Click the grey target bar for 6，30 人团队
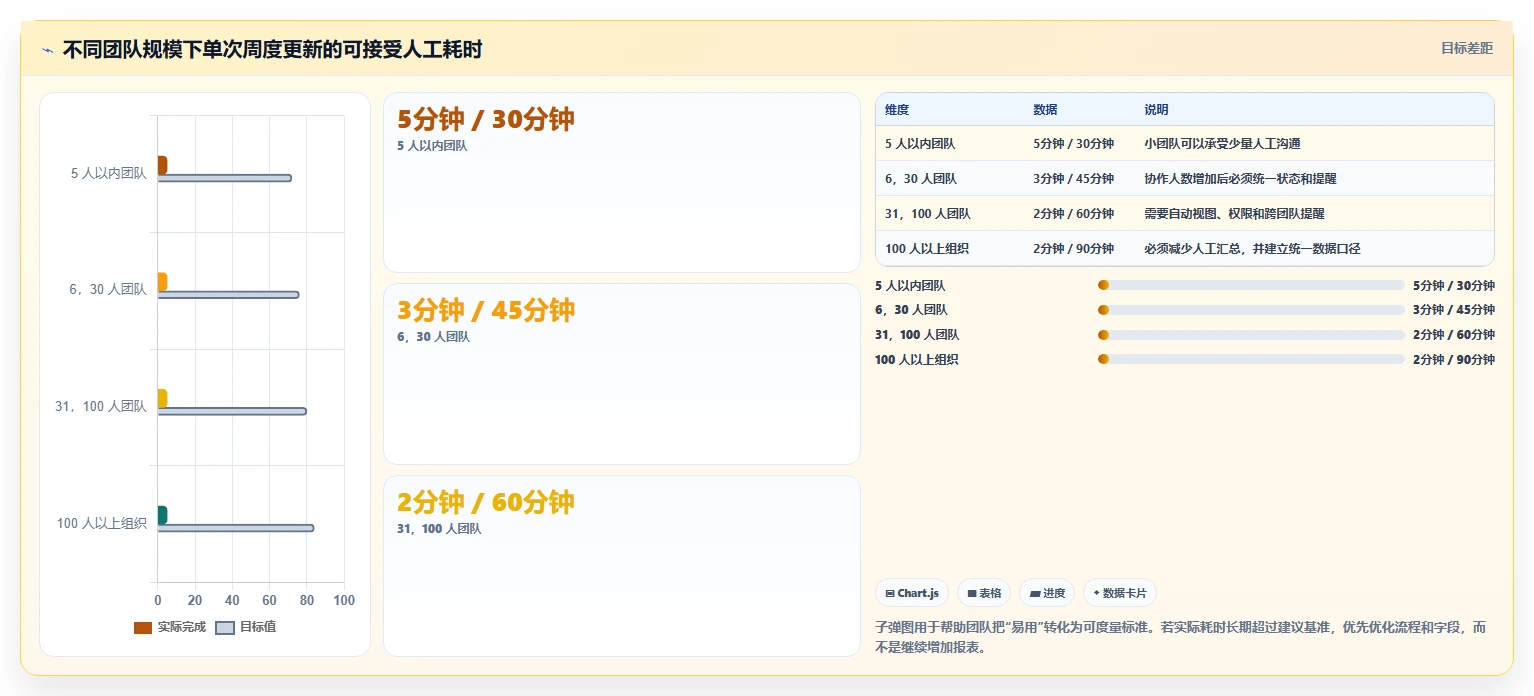 [228, 295]
